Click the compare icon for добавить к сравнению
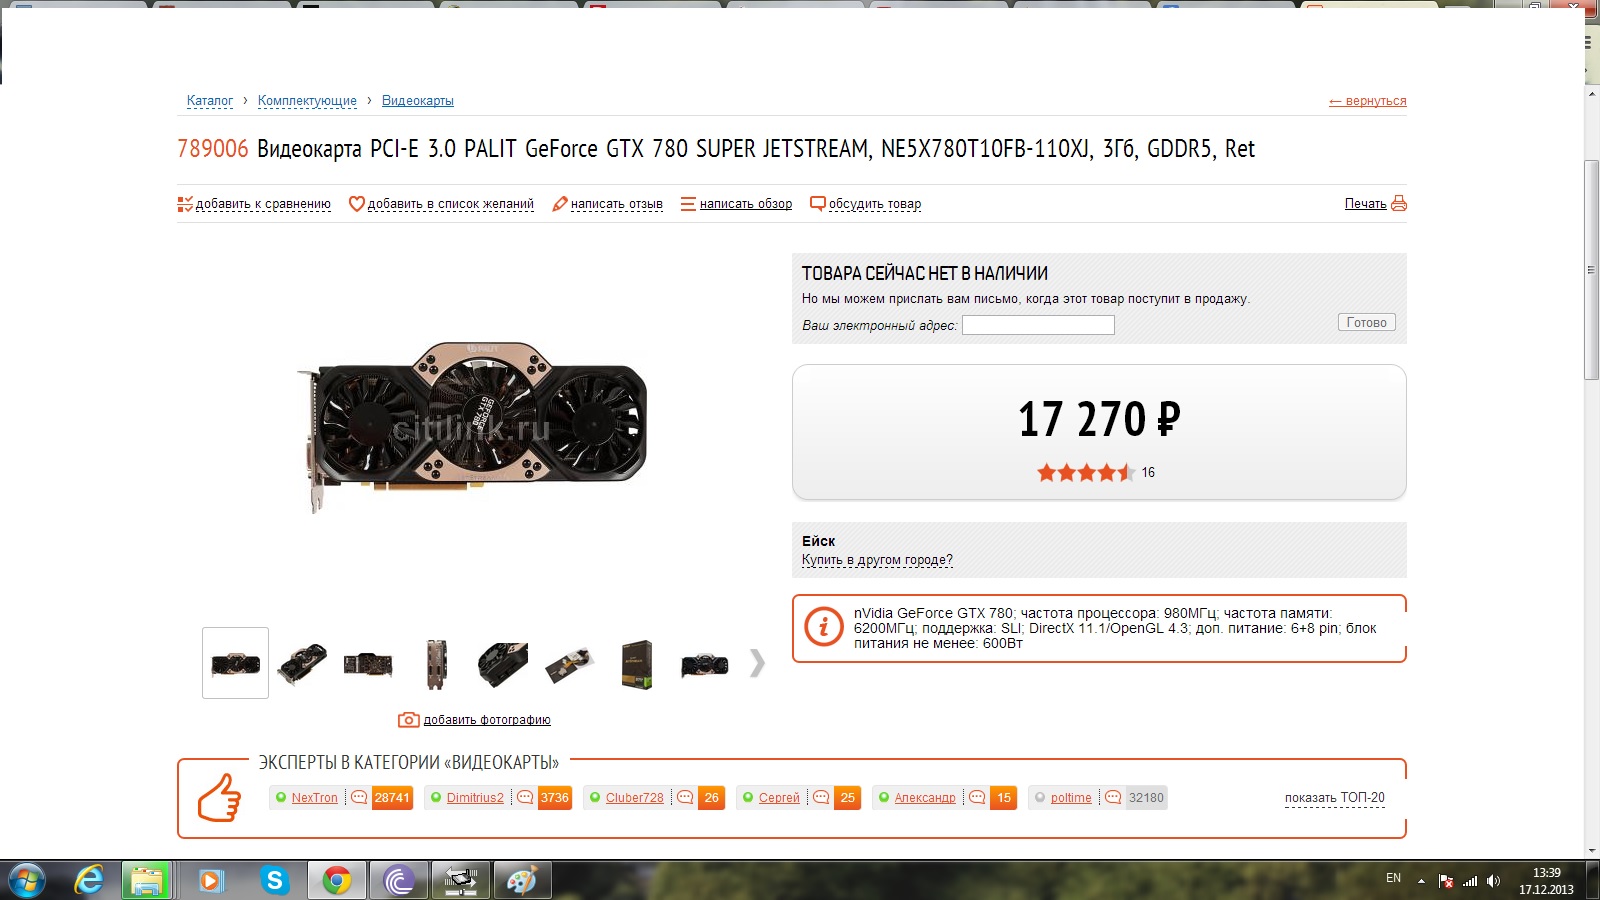This screenshot has height=900, width=1600. click(185, 203)
